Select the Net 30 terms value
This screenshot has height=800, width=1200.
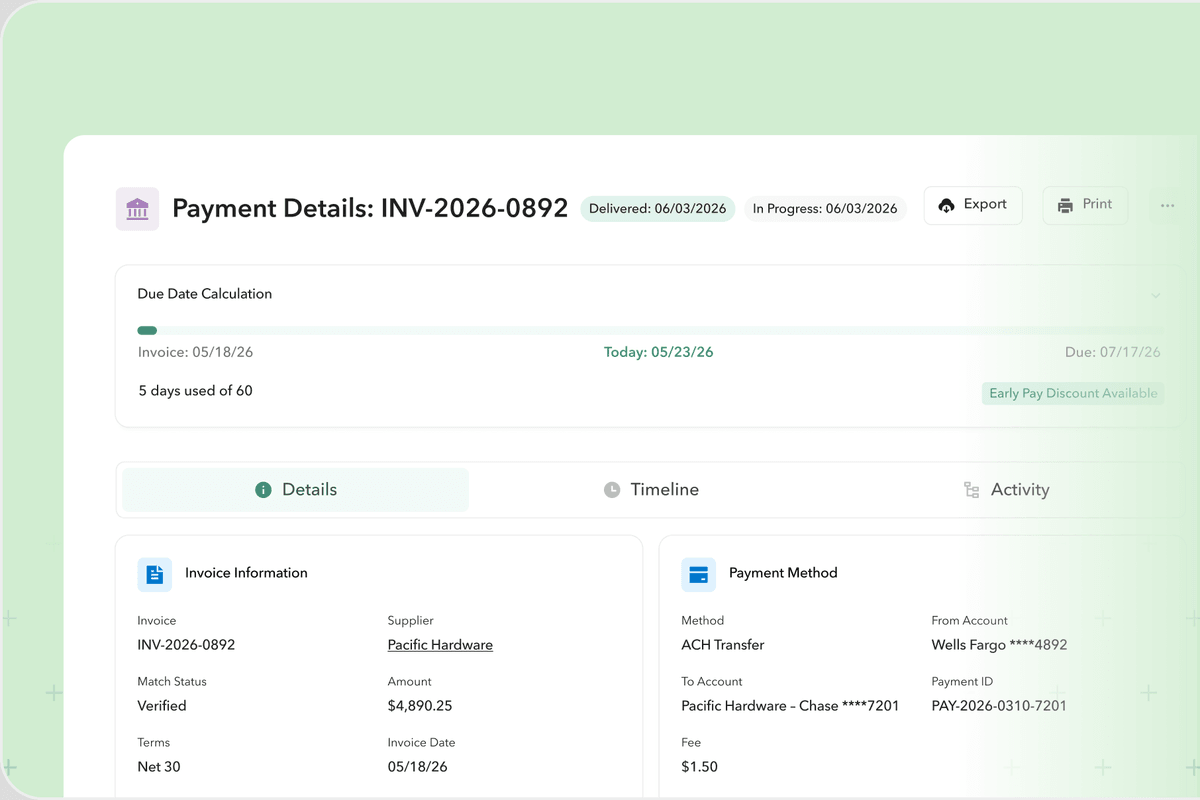coord(159,767)
